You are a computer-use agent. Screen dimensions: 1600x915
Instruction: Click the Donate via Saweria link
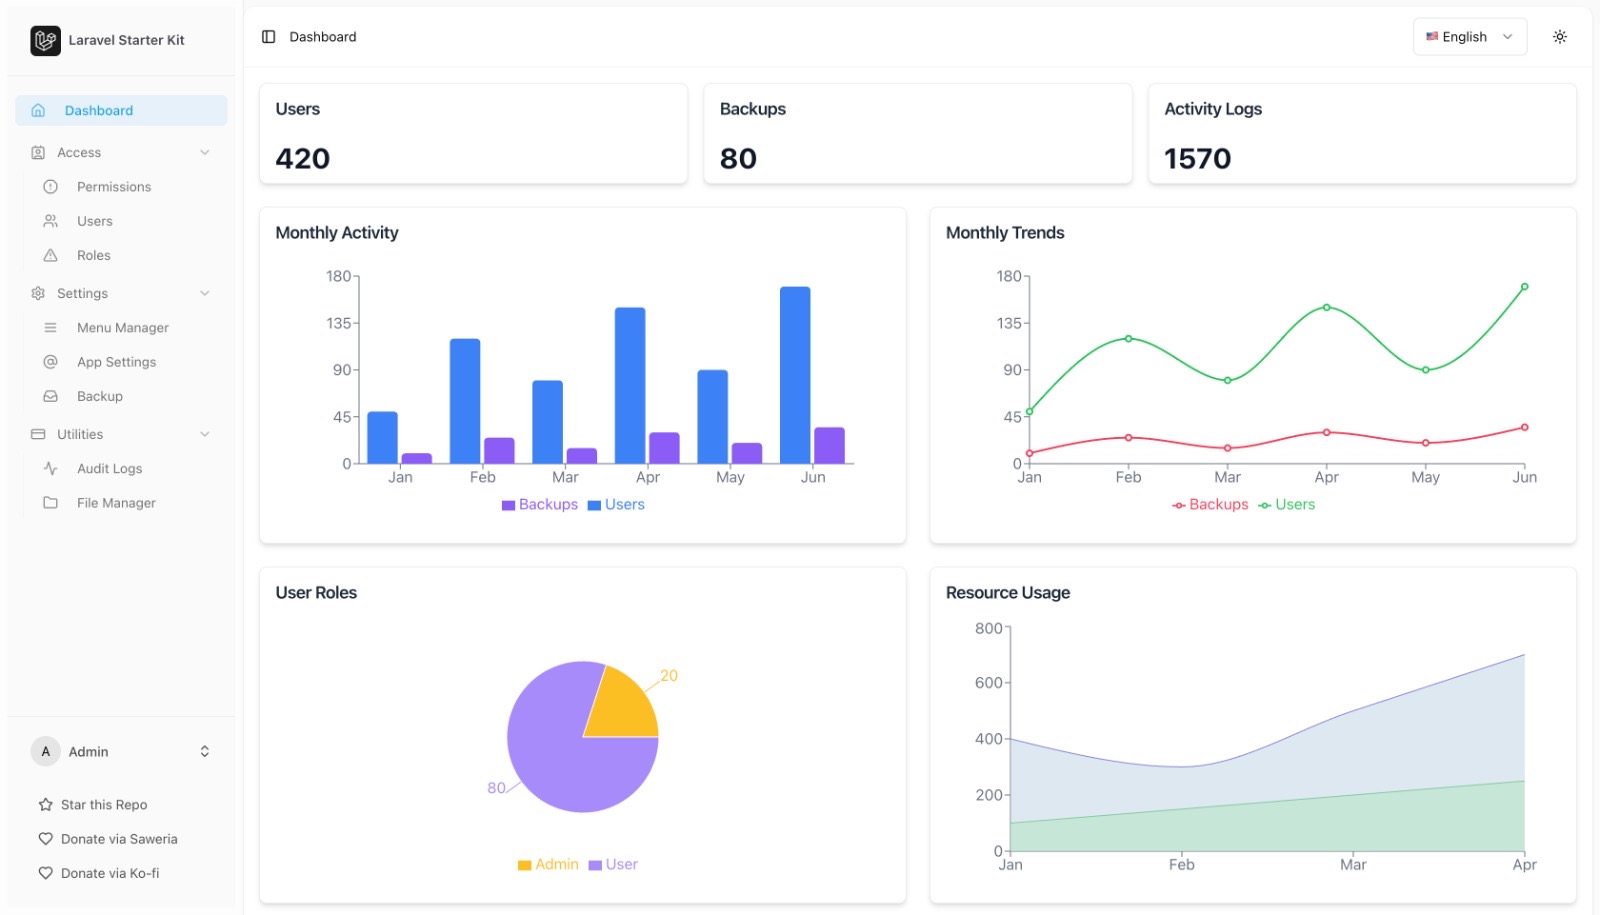[118, 839]
